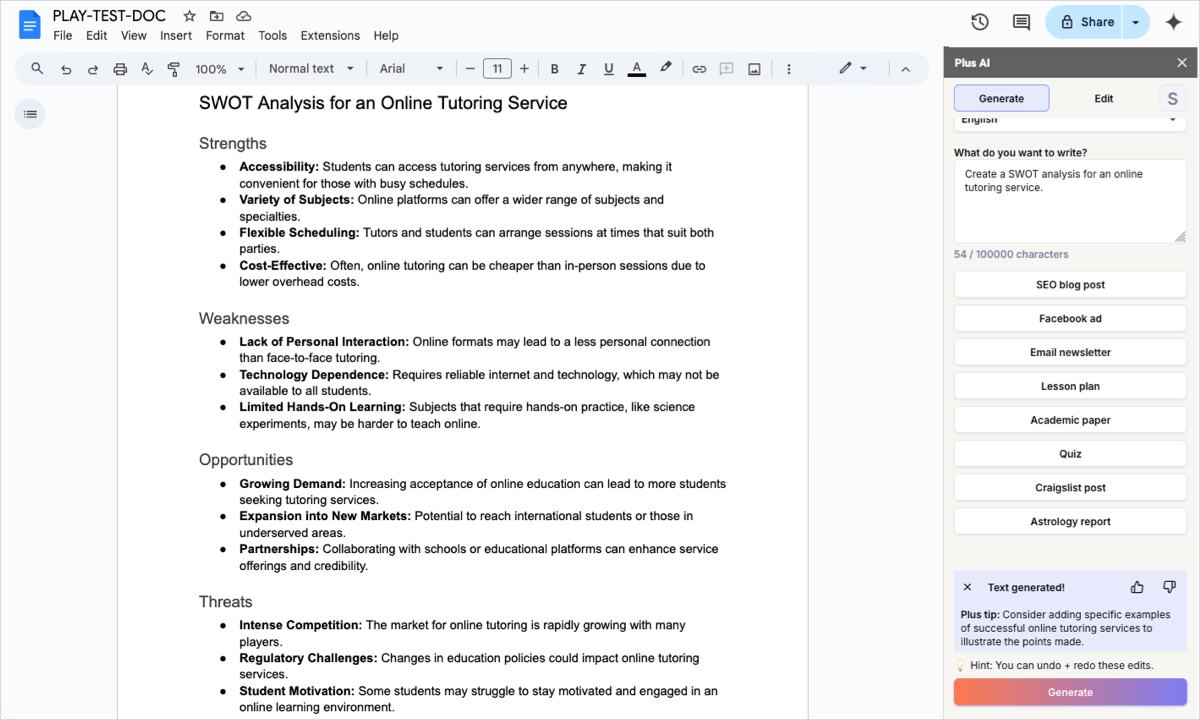Show the document outline icon
The image size is (1200, 720).
click(x=30, y=114)
